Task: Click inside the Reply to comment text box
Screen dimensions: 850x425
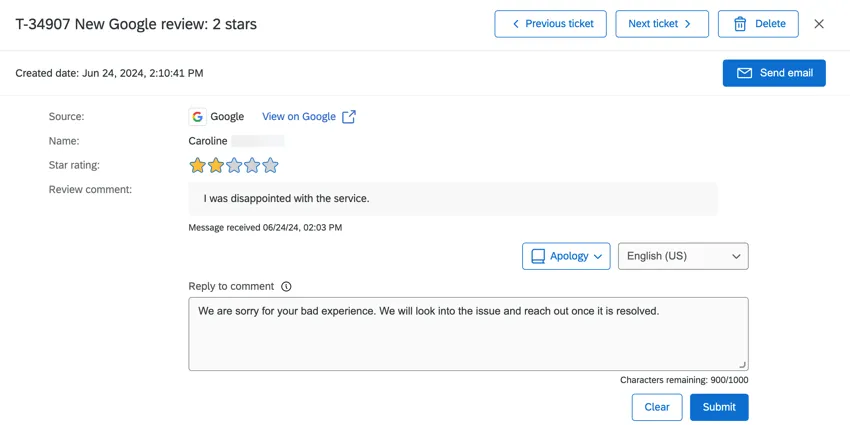Action: coord(468,340)
